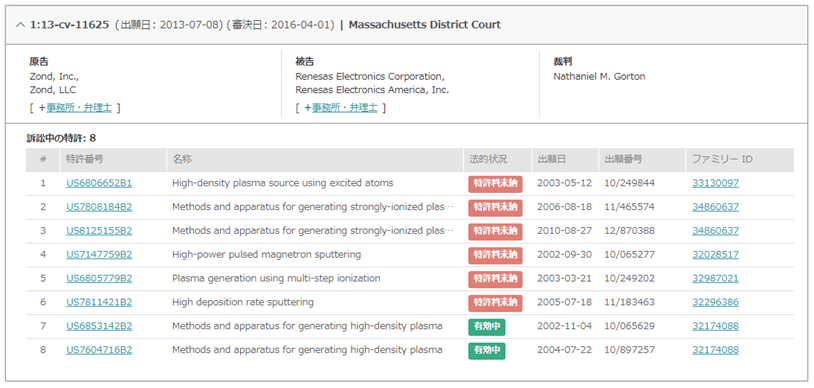This screenshot has width=814, height=388.
Task: Click 特許料未納 badge for US7811421B2
Action: click(x=495, y=303)
